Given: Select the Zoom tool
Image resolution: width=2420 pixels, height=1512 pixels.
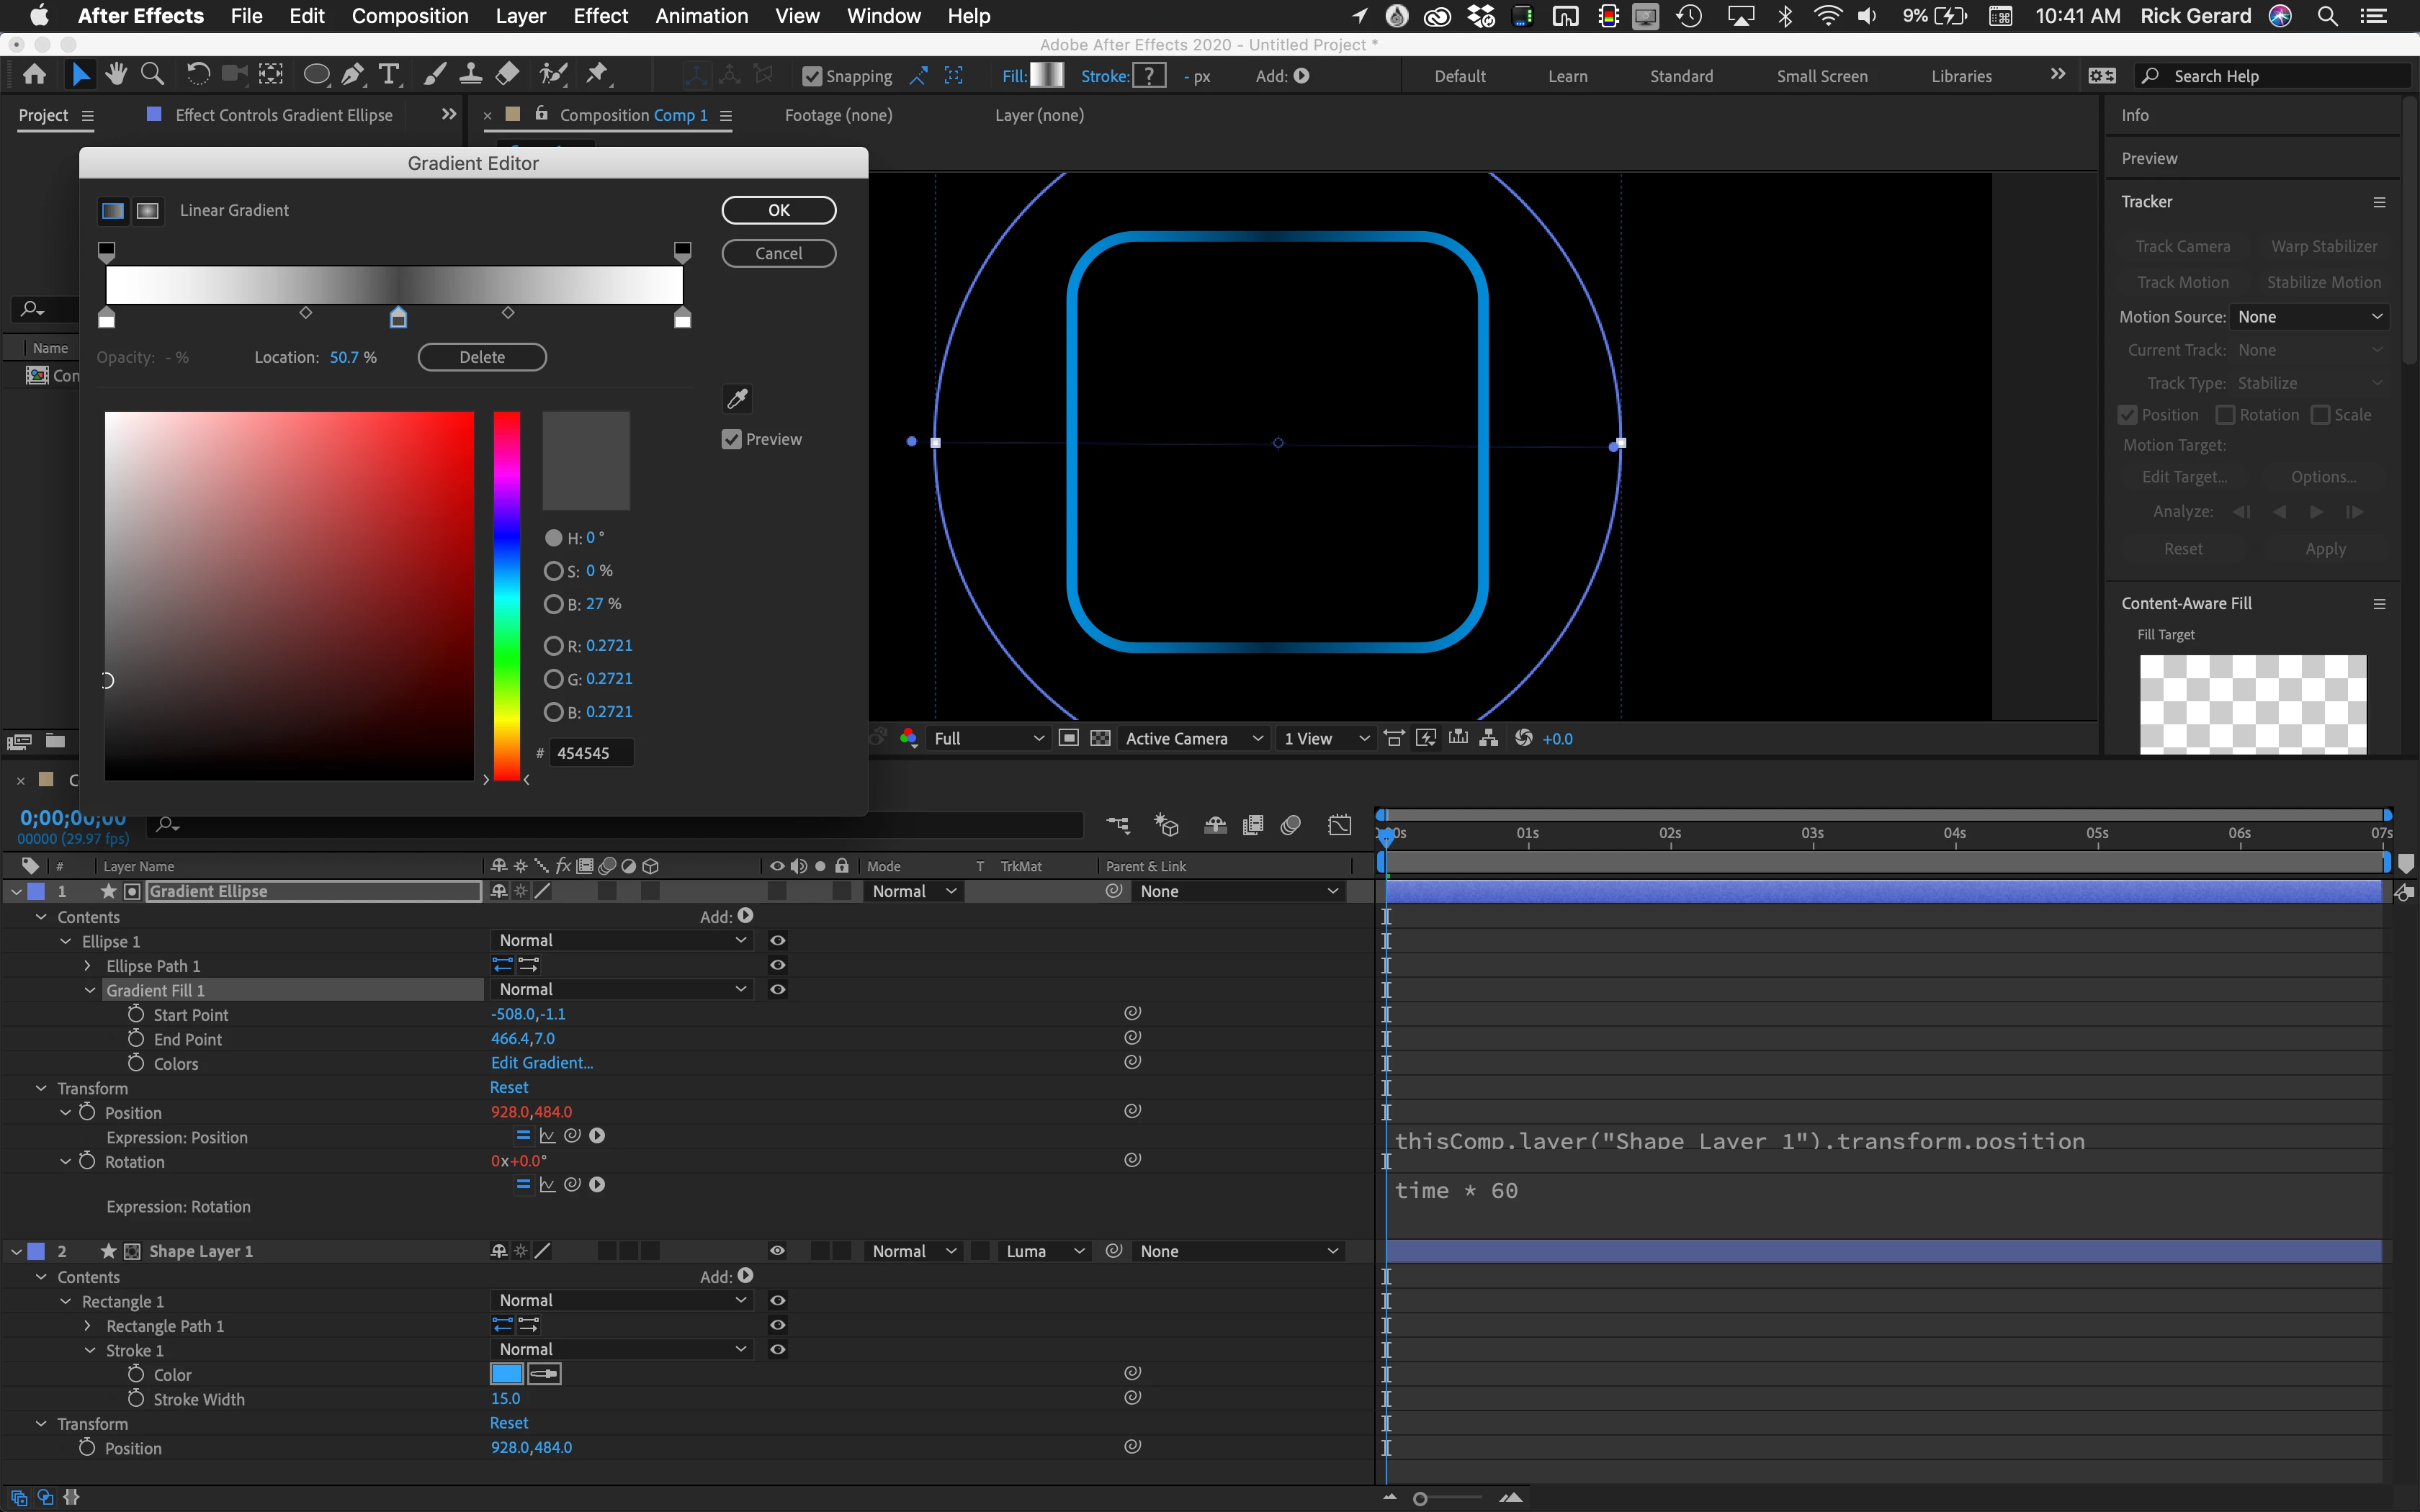Looking at the screenshot, I should [x=152, y=74].
